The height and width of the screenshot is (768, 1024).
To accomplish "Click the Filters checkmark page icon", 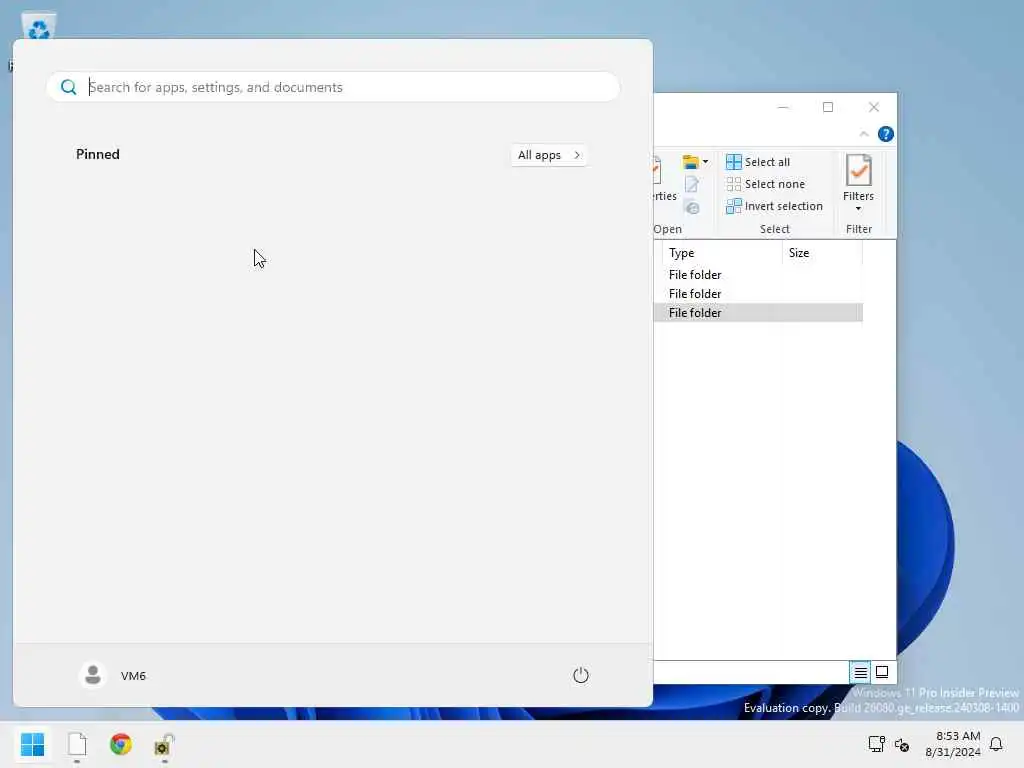I will tap(858, 170).
